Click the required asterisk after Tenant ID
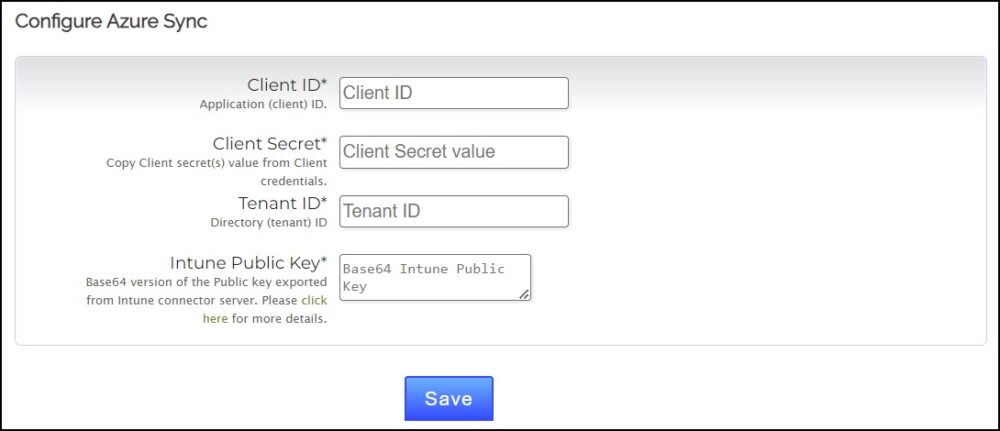The image size is (1000, 431). [x=324, y=202]
